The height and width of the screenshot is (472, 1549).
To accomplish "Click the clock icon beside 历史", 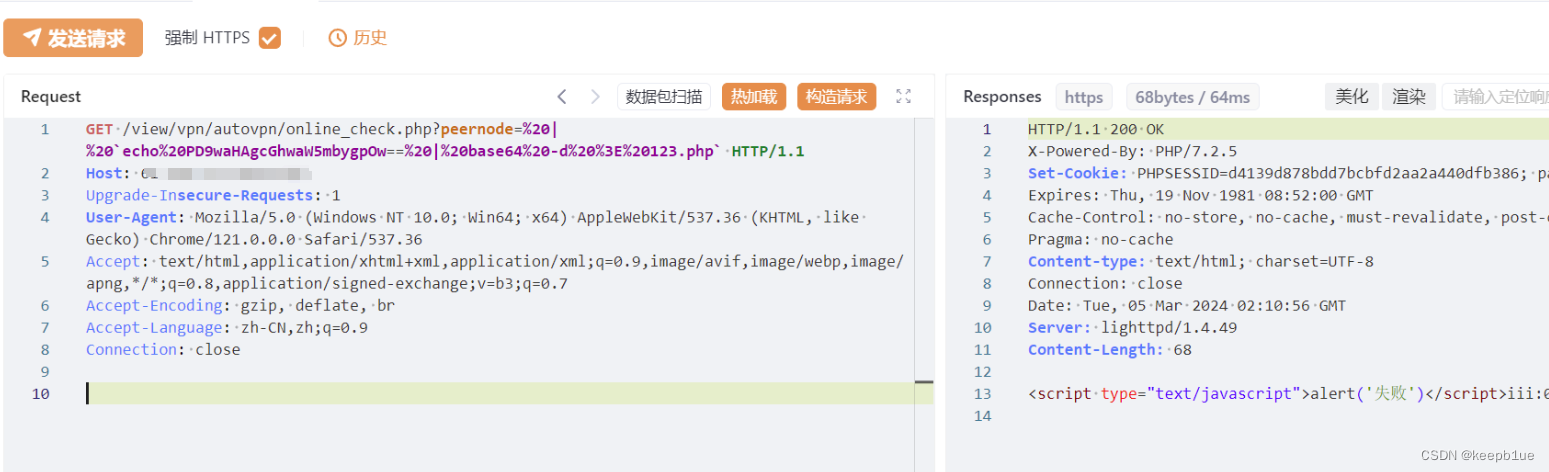I will (x=338, y=38).
